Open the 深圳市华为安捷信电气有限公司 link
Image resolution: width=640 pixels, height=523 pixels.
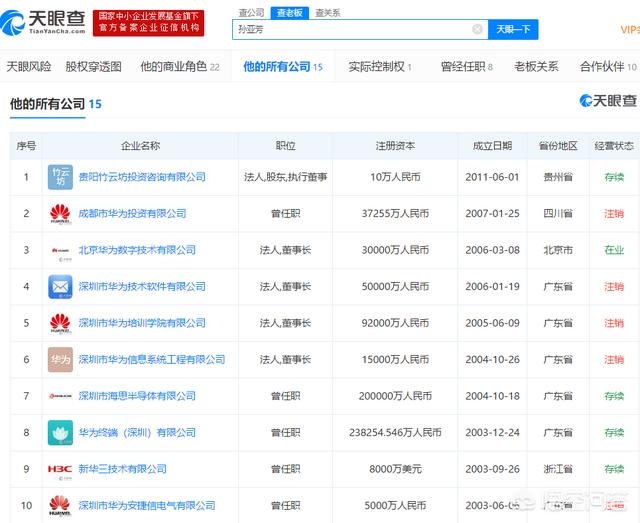click(x=147, y=505)
